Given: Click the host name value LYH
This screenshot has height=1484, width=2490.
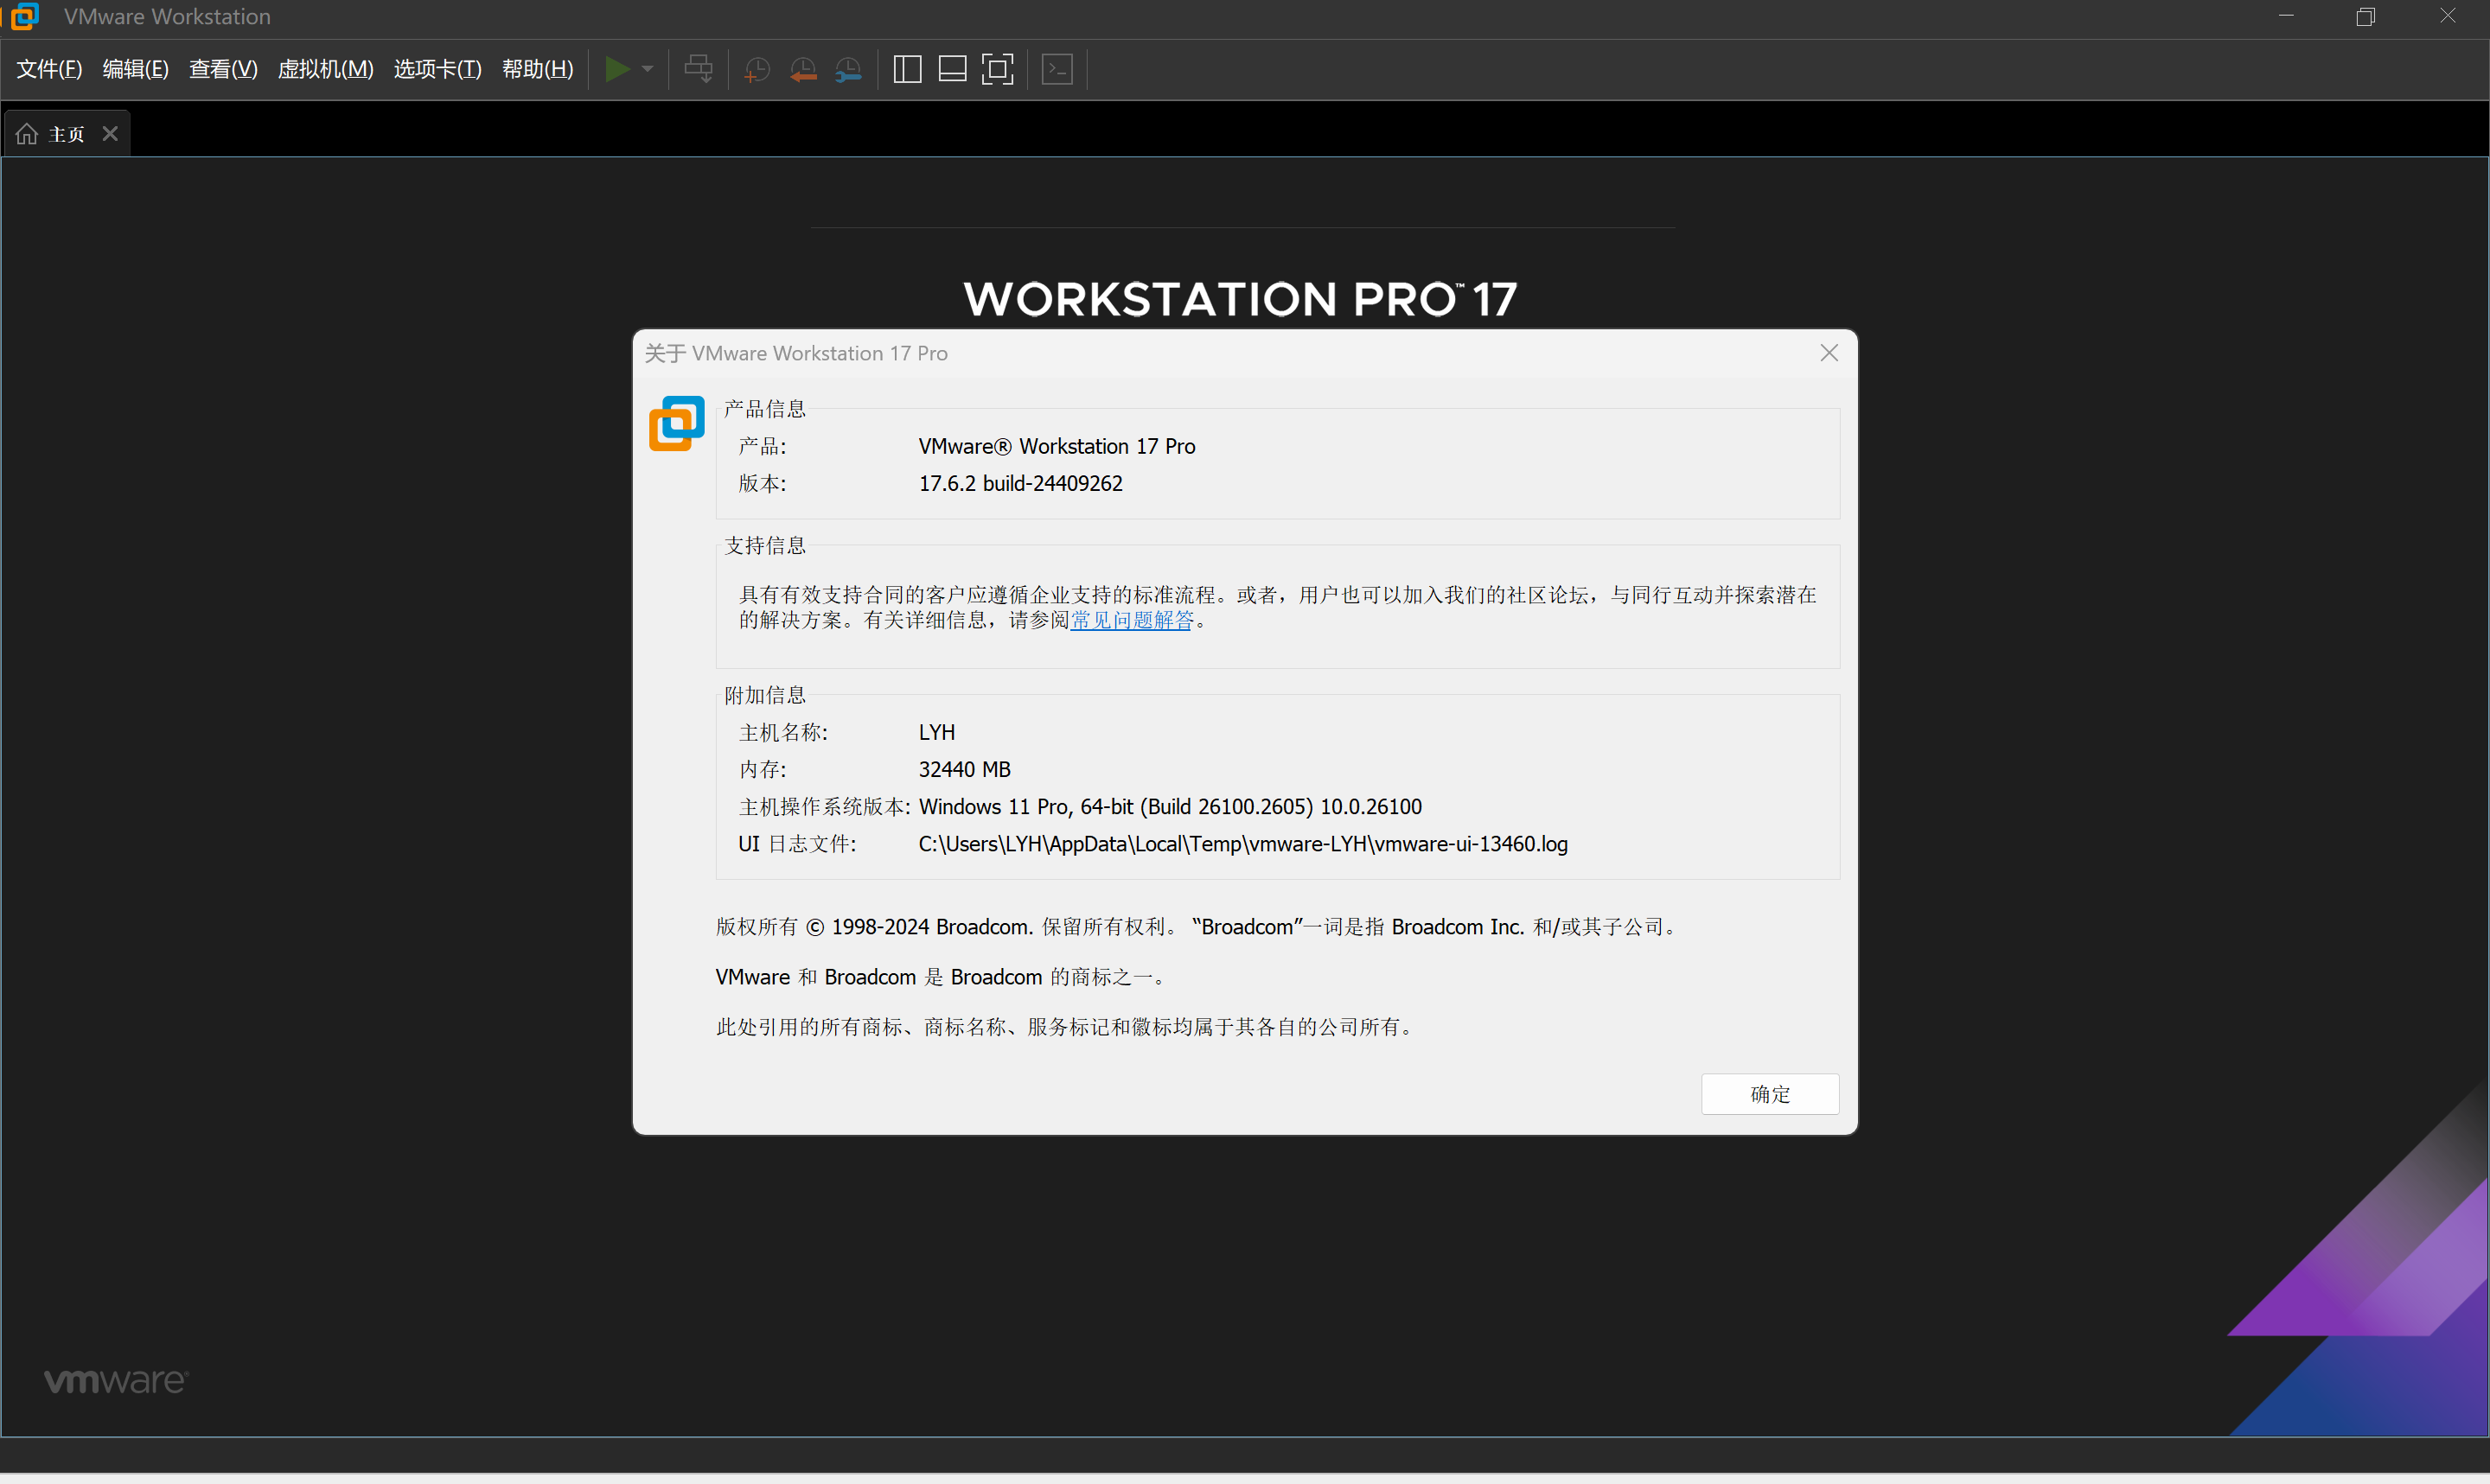Looking at the screenshot, I should [x=937, y=732].
